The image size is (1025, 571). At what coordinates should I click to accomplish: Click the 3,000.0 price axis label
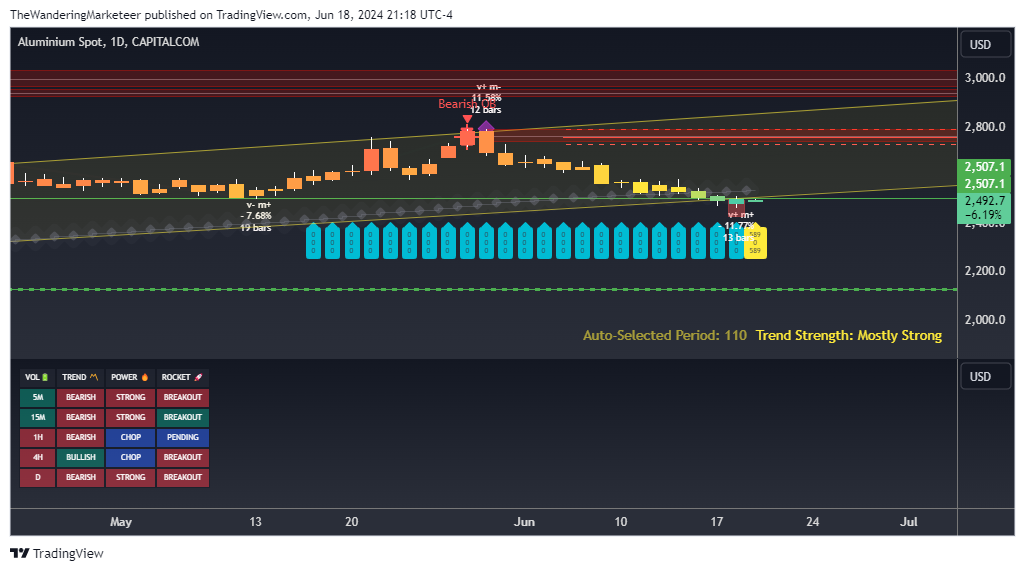[x=985, y=78]
